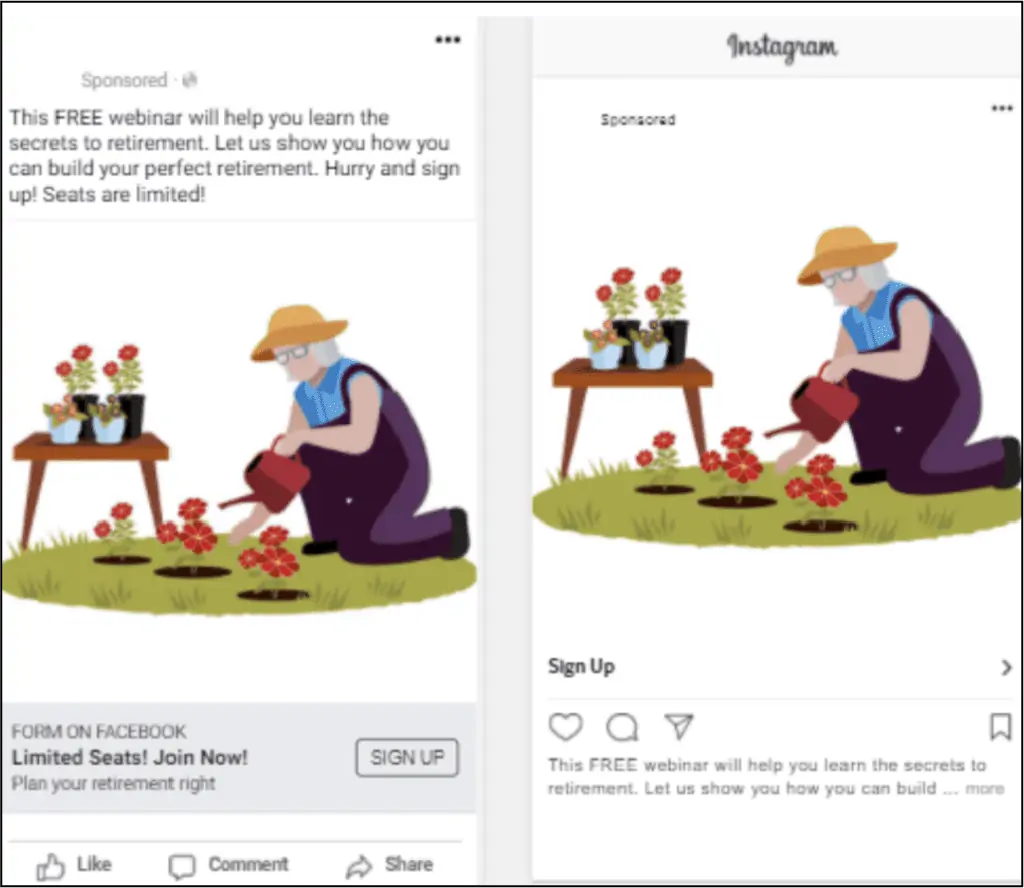1024x888 pixels.
Task: Click 'Limited Seats! Join Now!' headline
Action: coord(130,757)
